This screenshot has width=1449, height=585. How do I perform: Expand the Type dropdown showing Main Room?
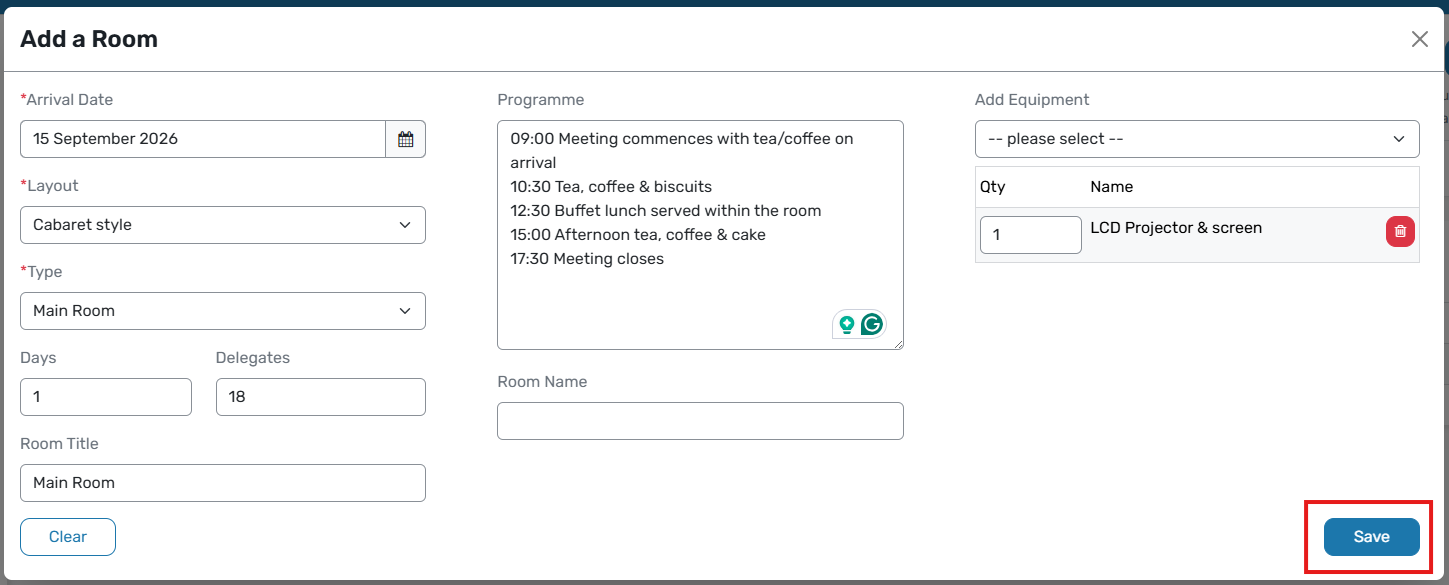[223, 311]
